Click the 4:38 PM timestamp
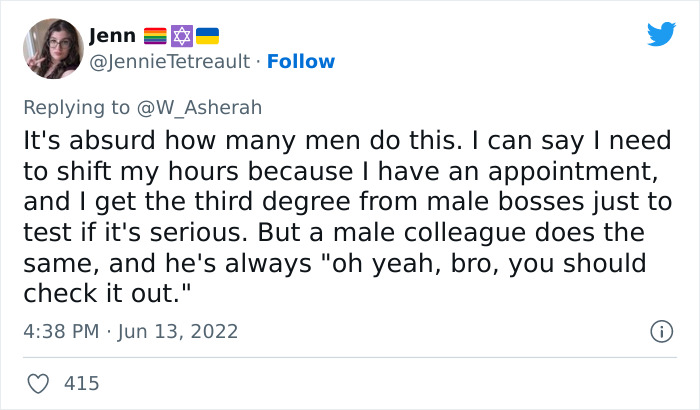Image resolution: width=700 pixels, height=410 pixels. [x=62, y=331]
